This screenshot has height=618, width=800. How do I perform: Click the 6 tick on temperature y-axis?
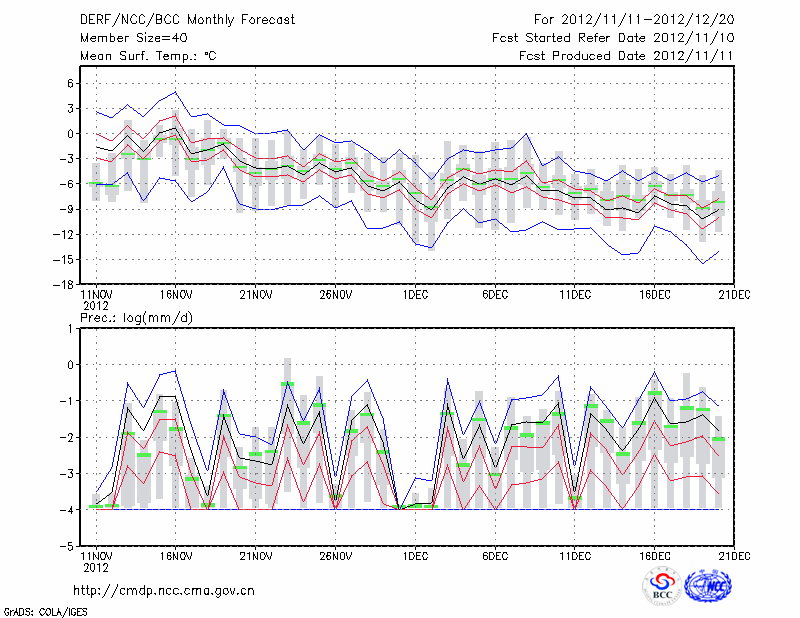pyautogui.click(x=68, y=83)
